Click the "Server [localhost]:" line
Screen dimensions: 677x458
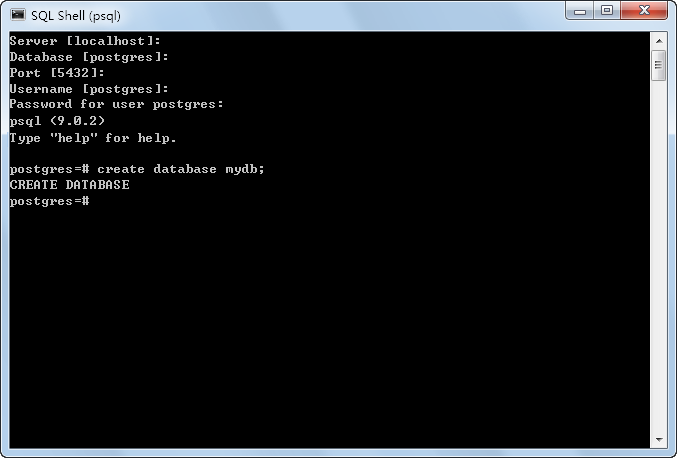click(x=85, y=41)
